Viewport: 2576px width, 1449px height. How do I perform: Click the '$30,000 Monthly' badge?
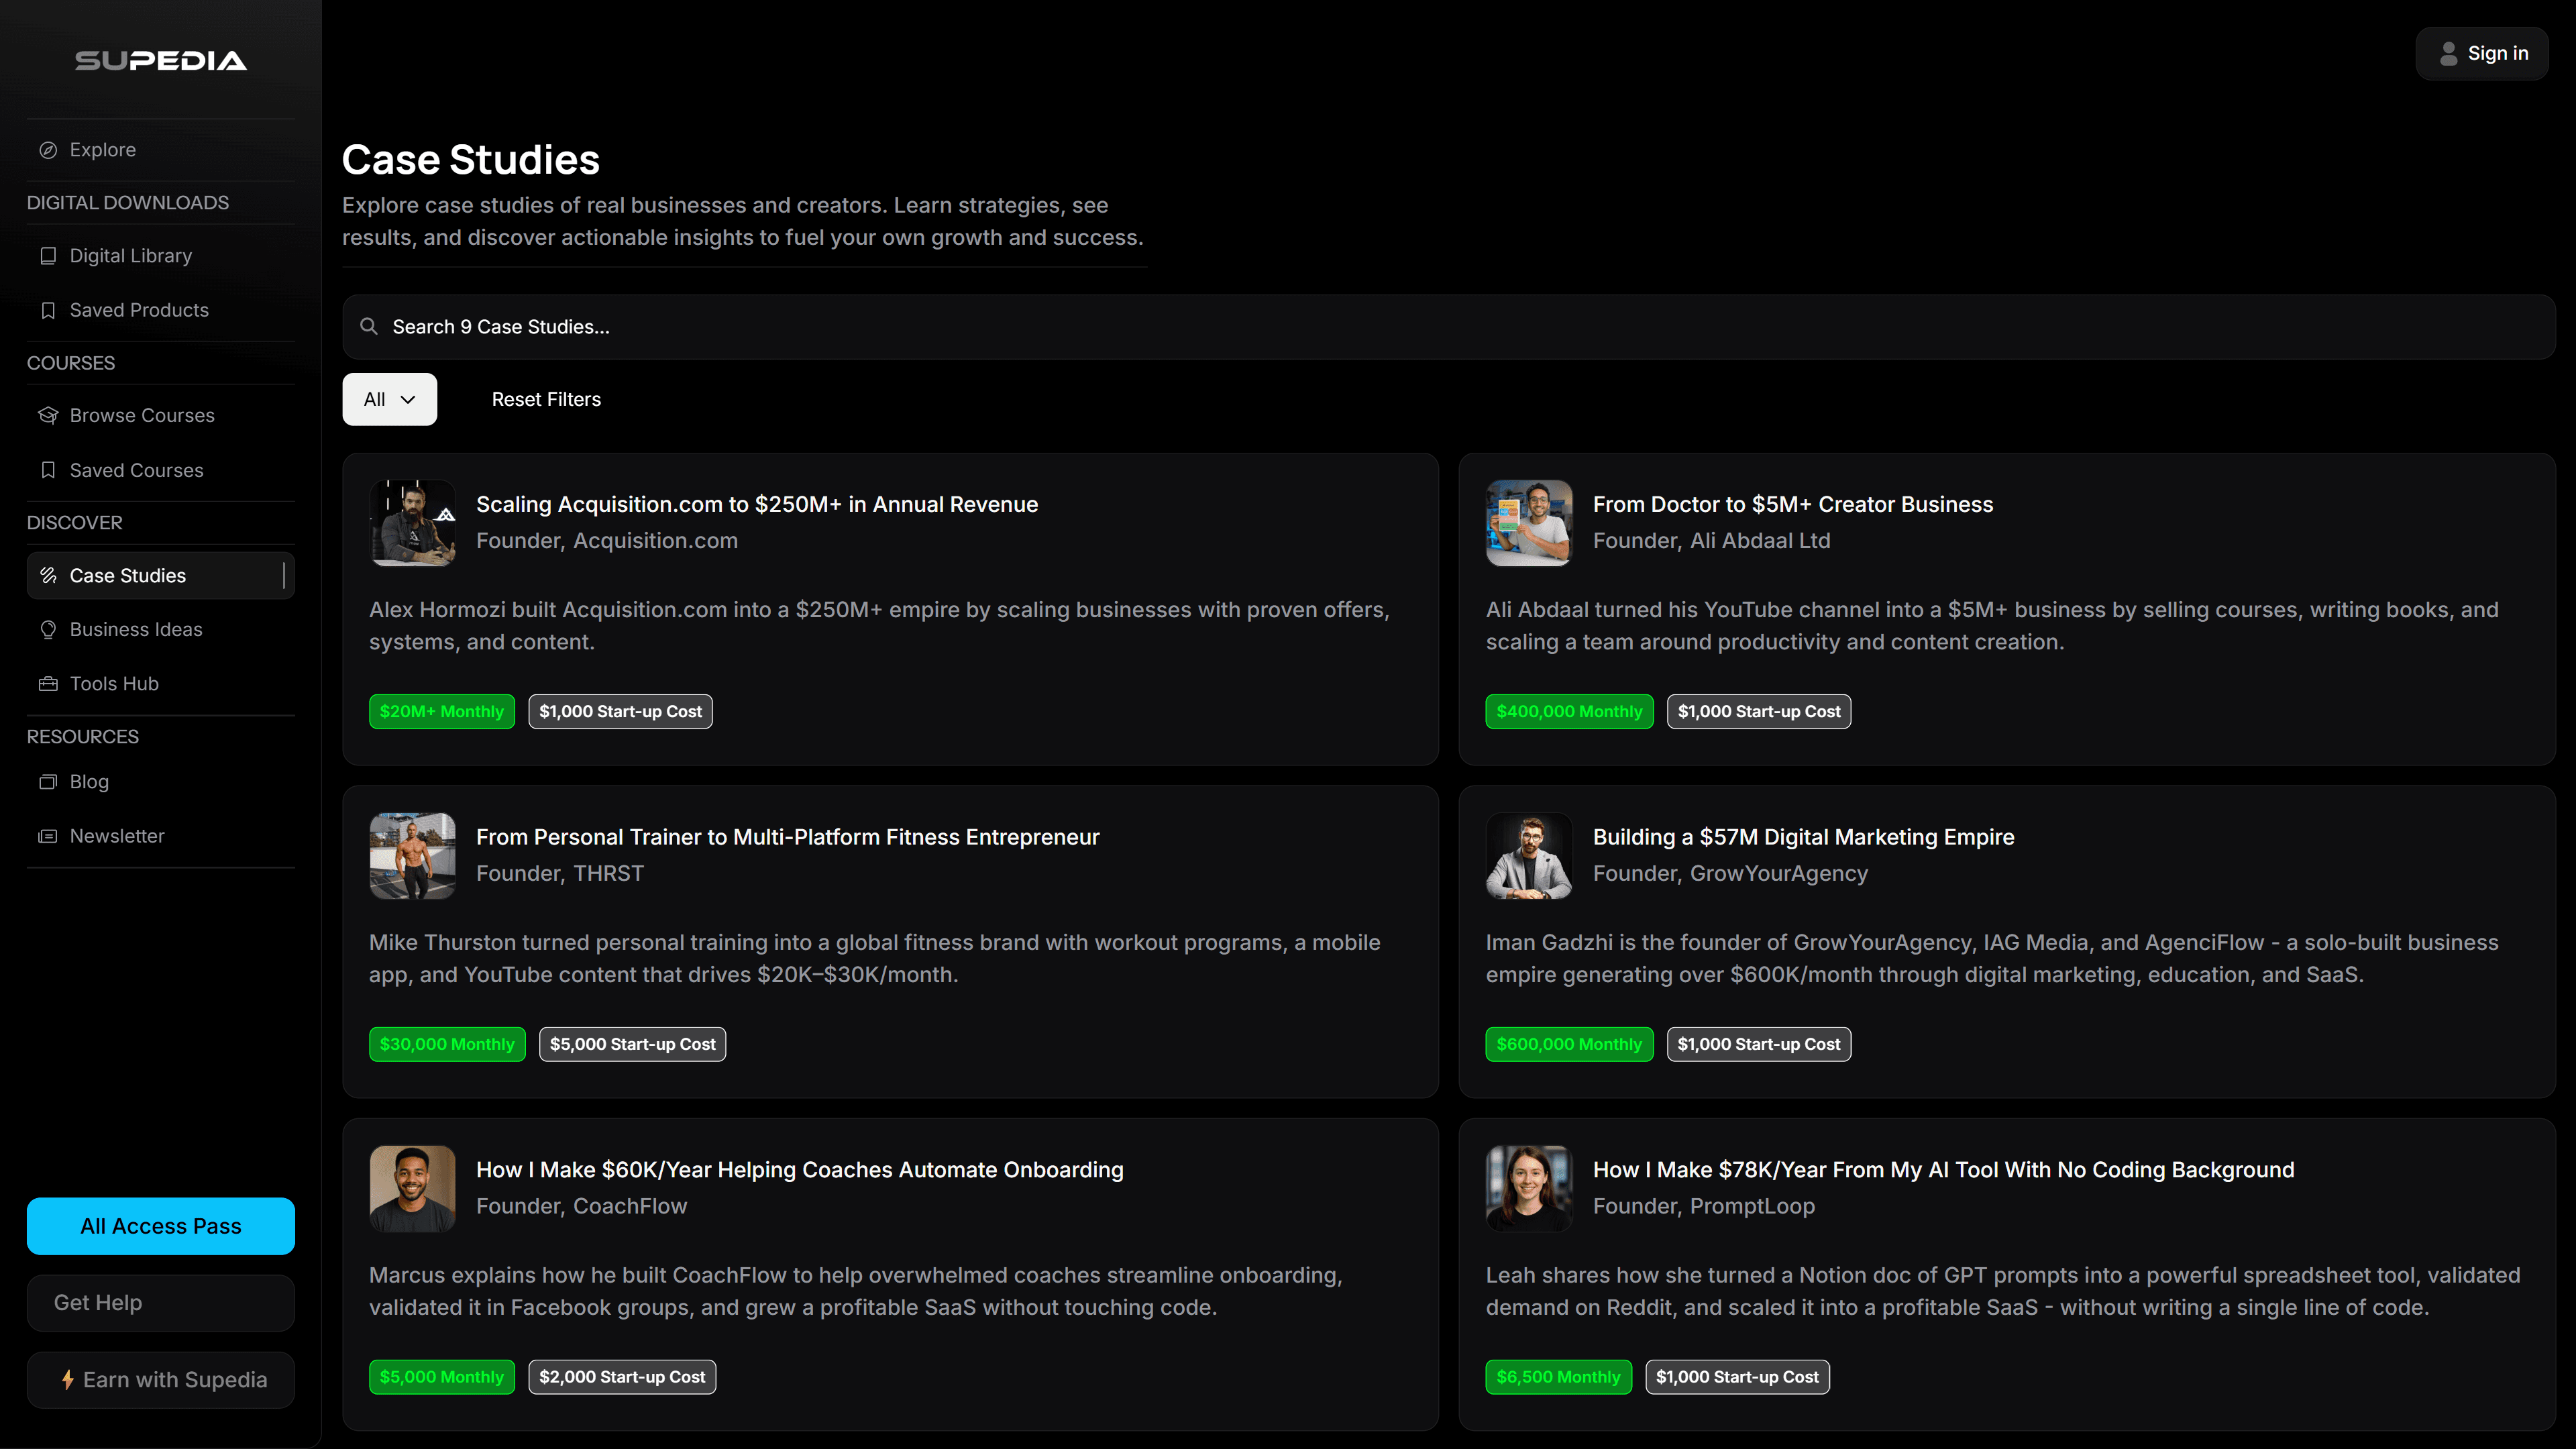click(x=447, y=1045)
